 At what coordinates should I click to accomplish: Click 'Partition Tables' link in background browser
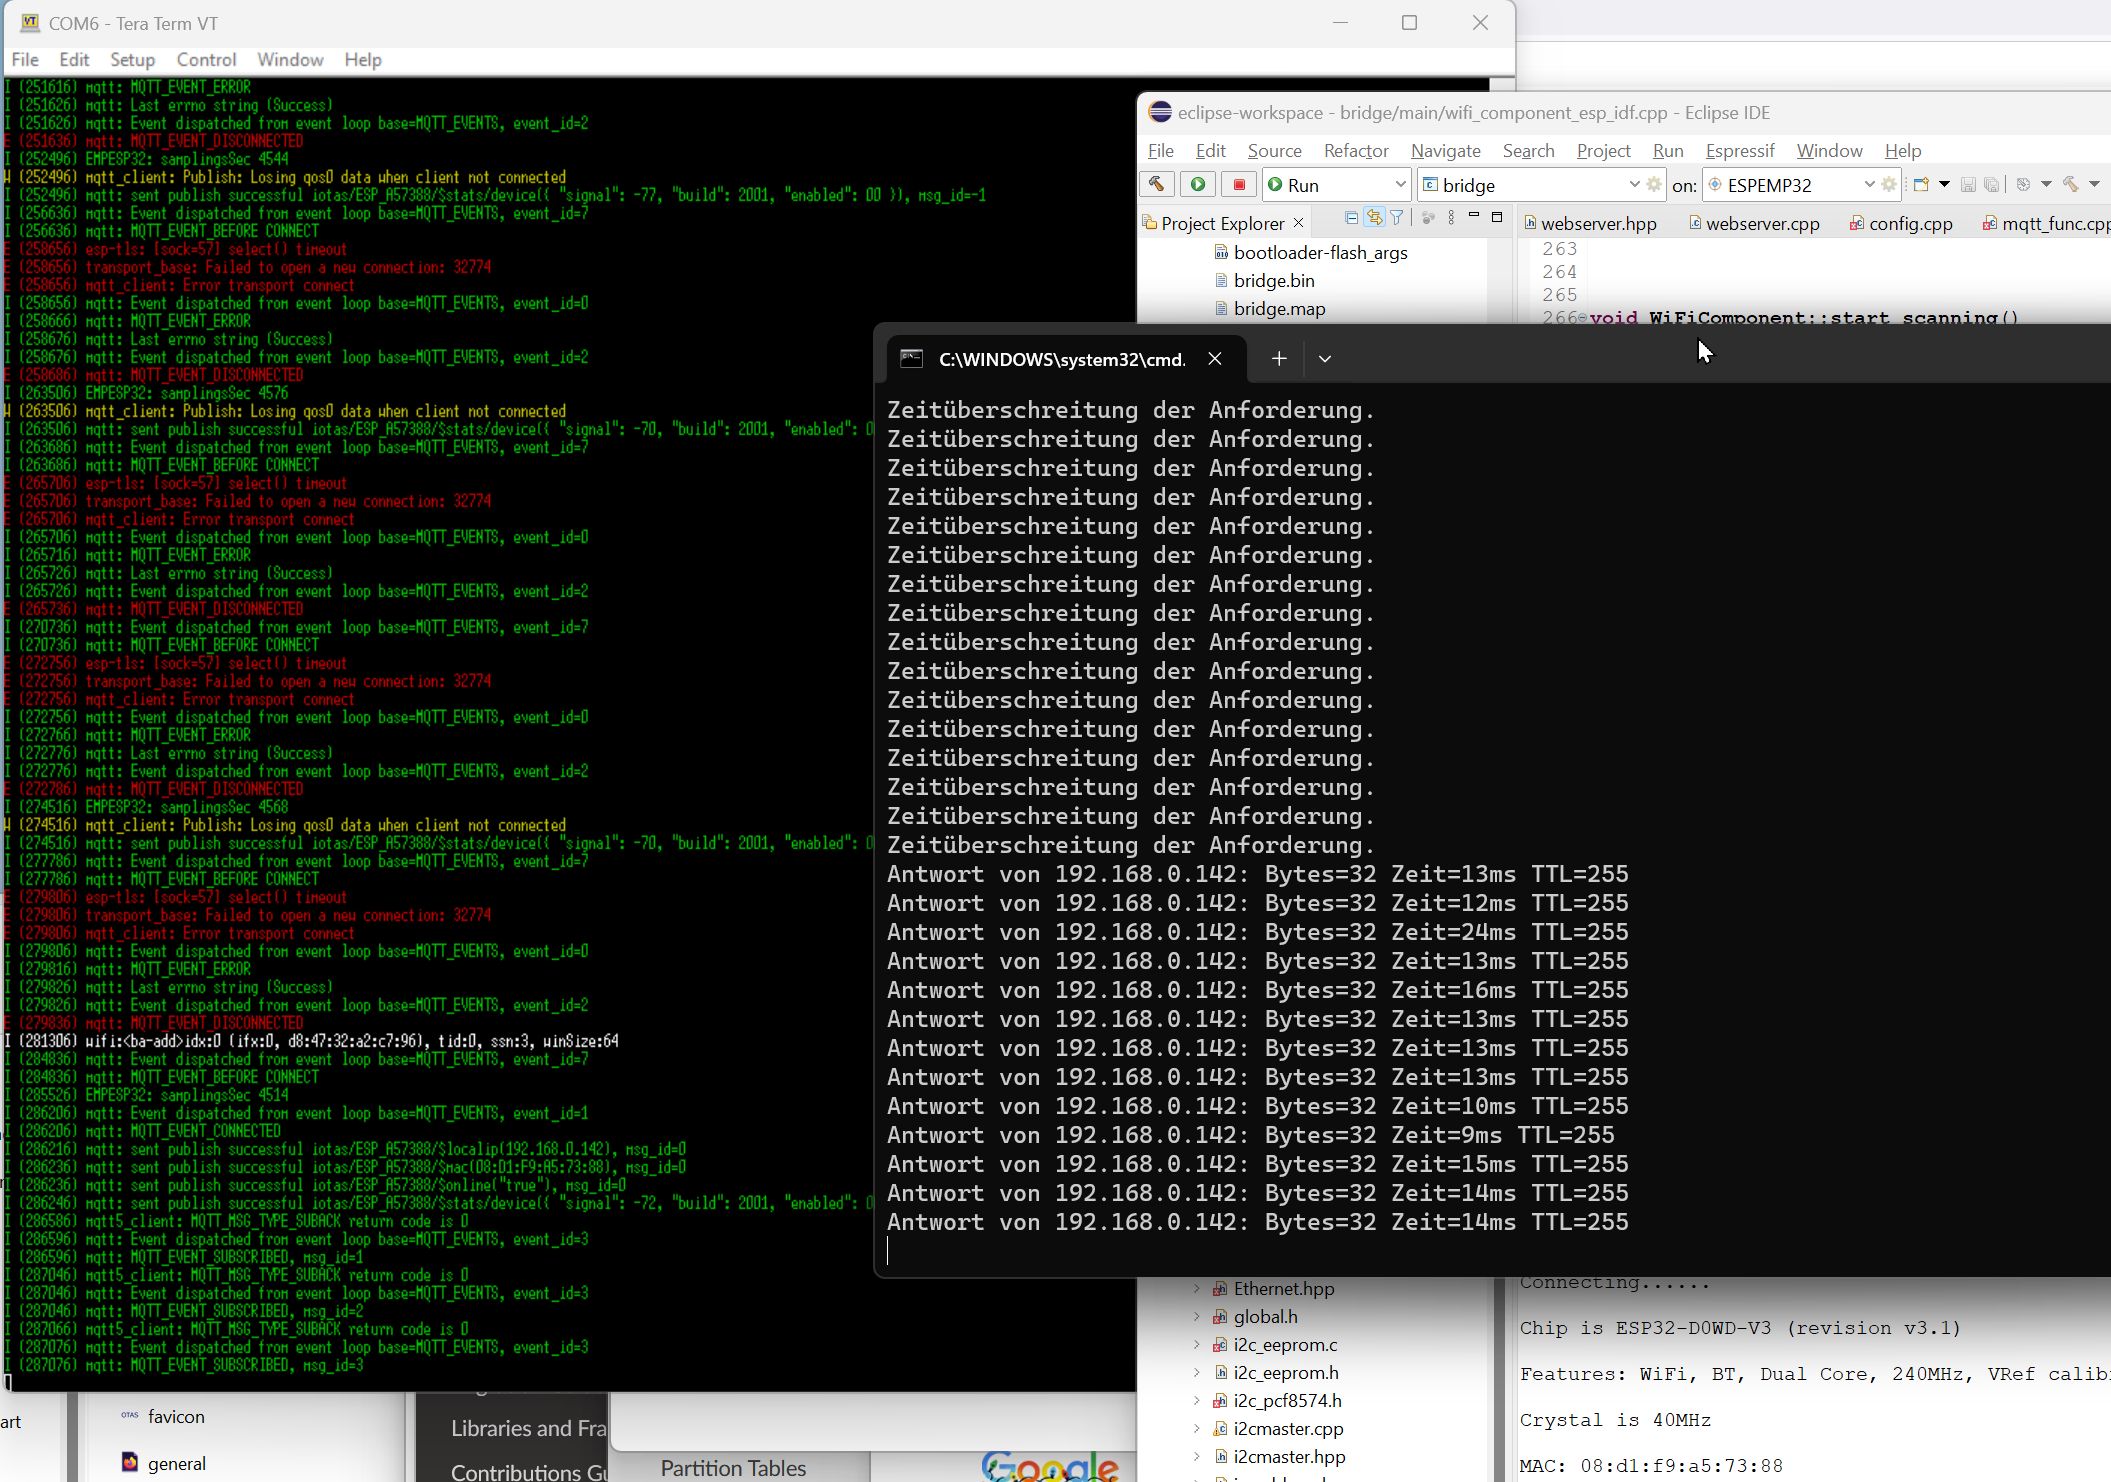pos(733,1468)
